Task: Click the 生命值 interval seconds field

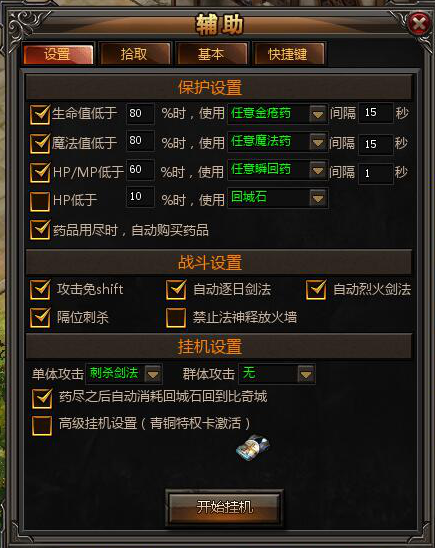Action: click(376, 113)
